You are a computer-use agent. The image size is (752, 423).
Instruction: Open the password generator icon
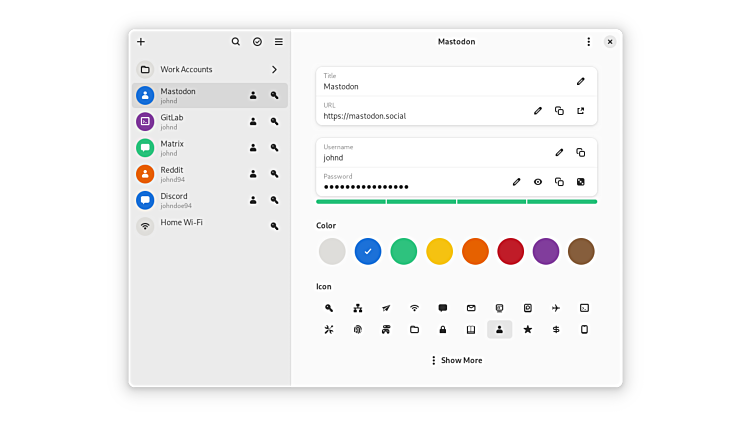point(580,182)
